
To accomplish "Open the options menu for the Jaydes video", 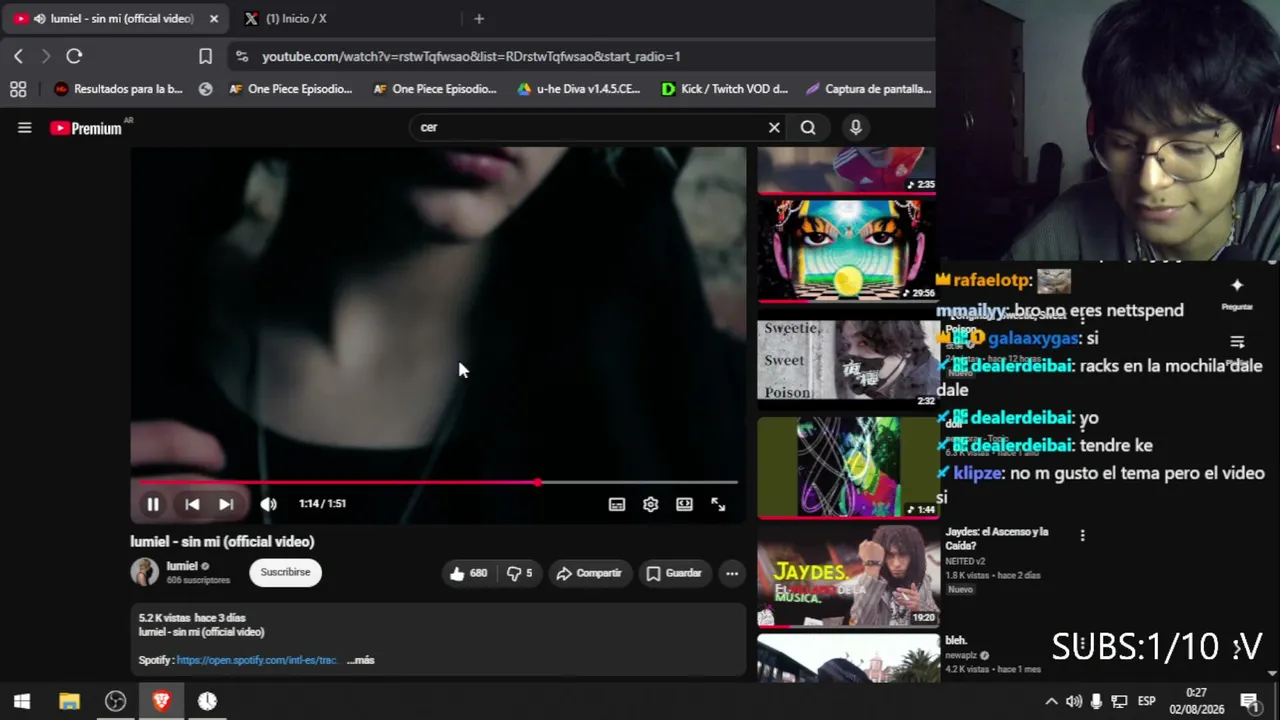I will (1082, 536).
